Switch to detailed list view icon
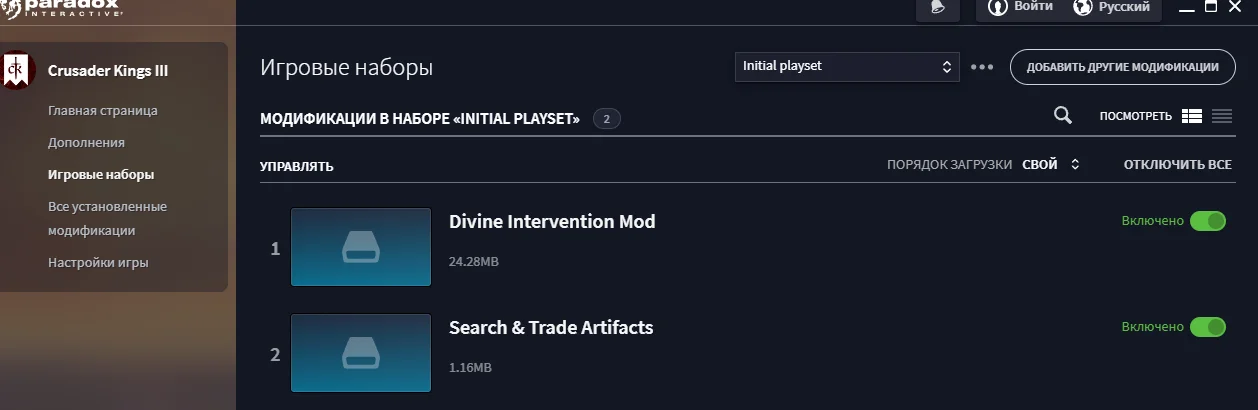This screenshot has height=410, width=1258. [x=1191, y=116]
